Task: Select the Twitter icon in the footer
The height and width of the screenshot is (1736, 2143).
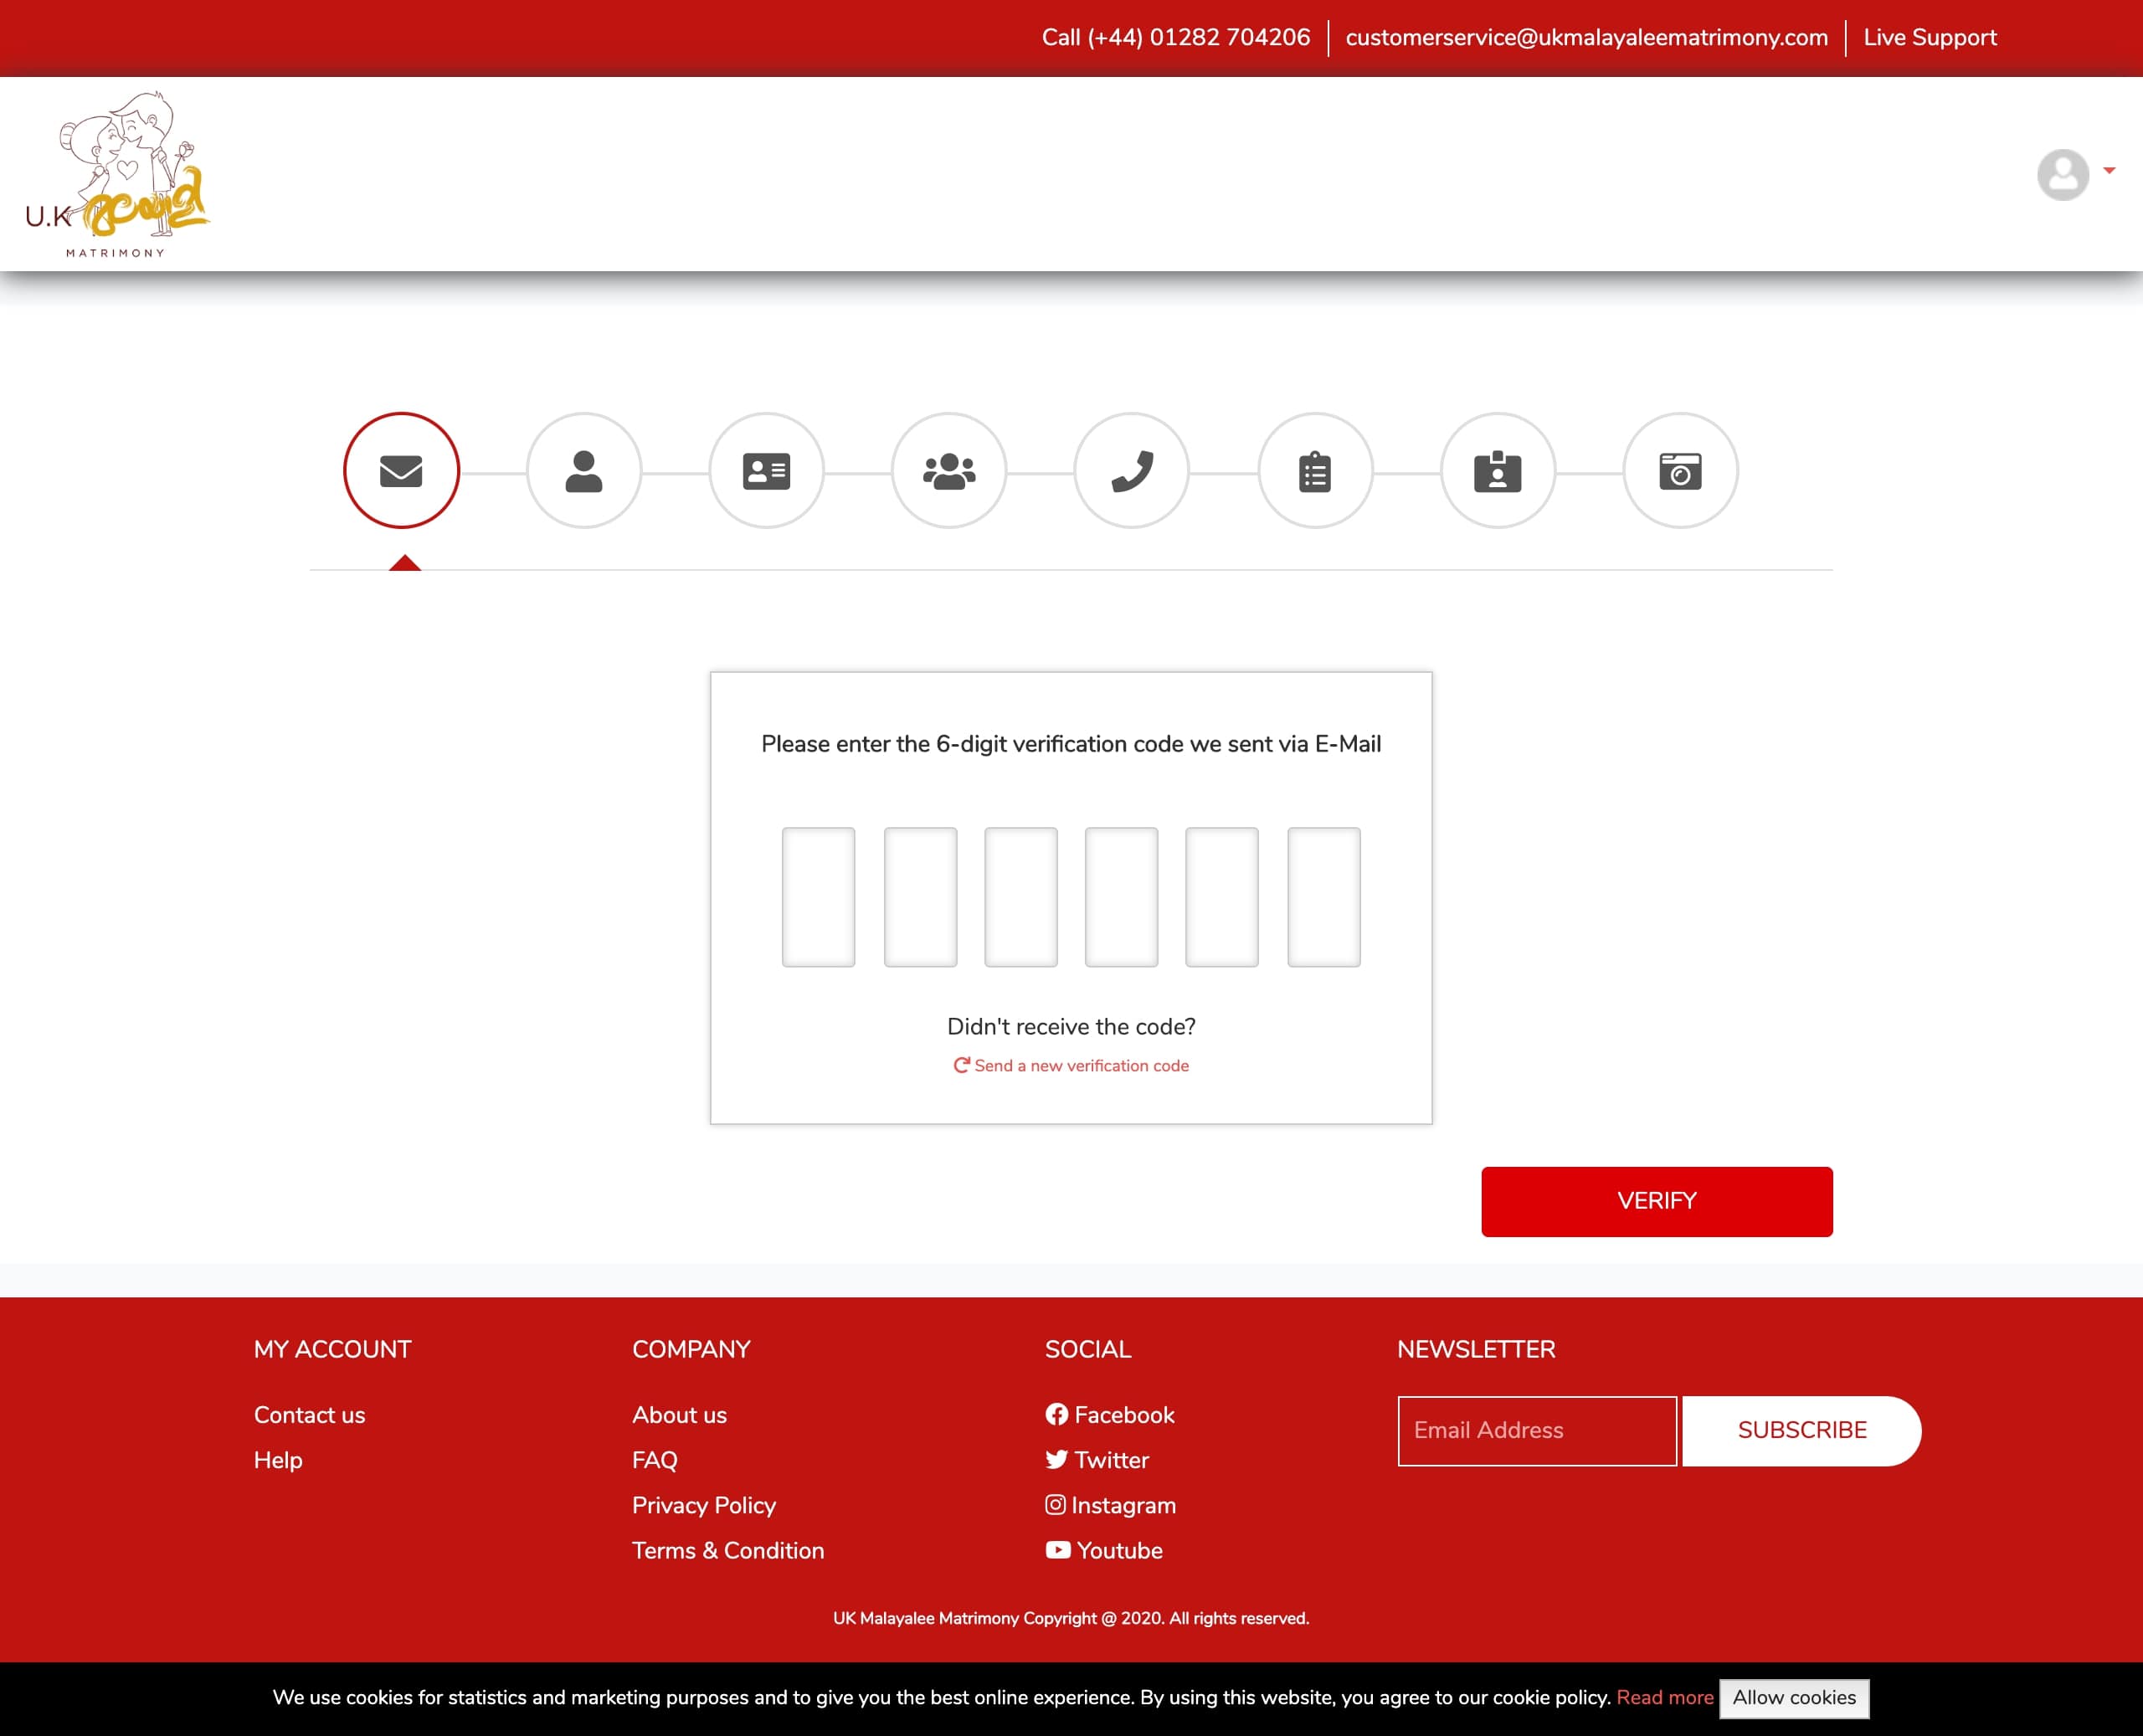Action: pos(1056,1460)
